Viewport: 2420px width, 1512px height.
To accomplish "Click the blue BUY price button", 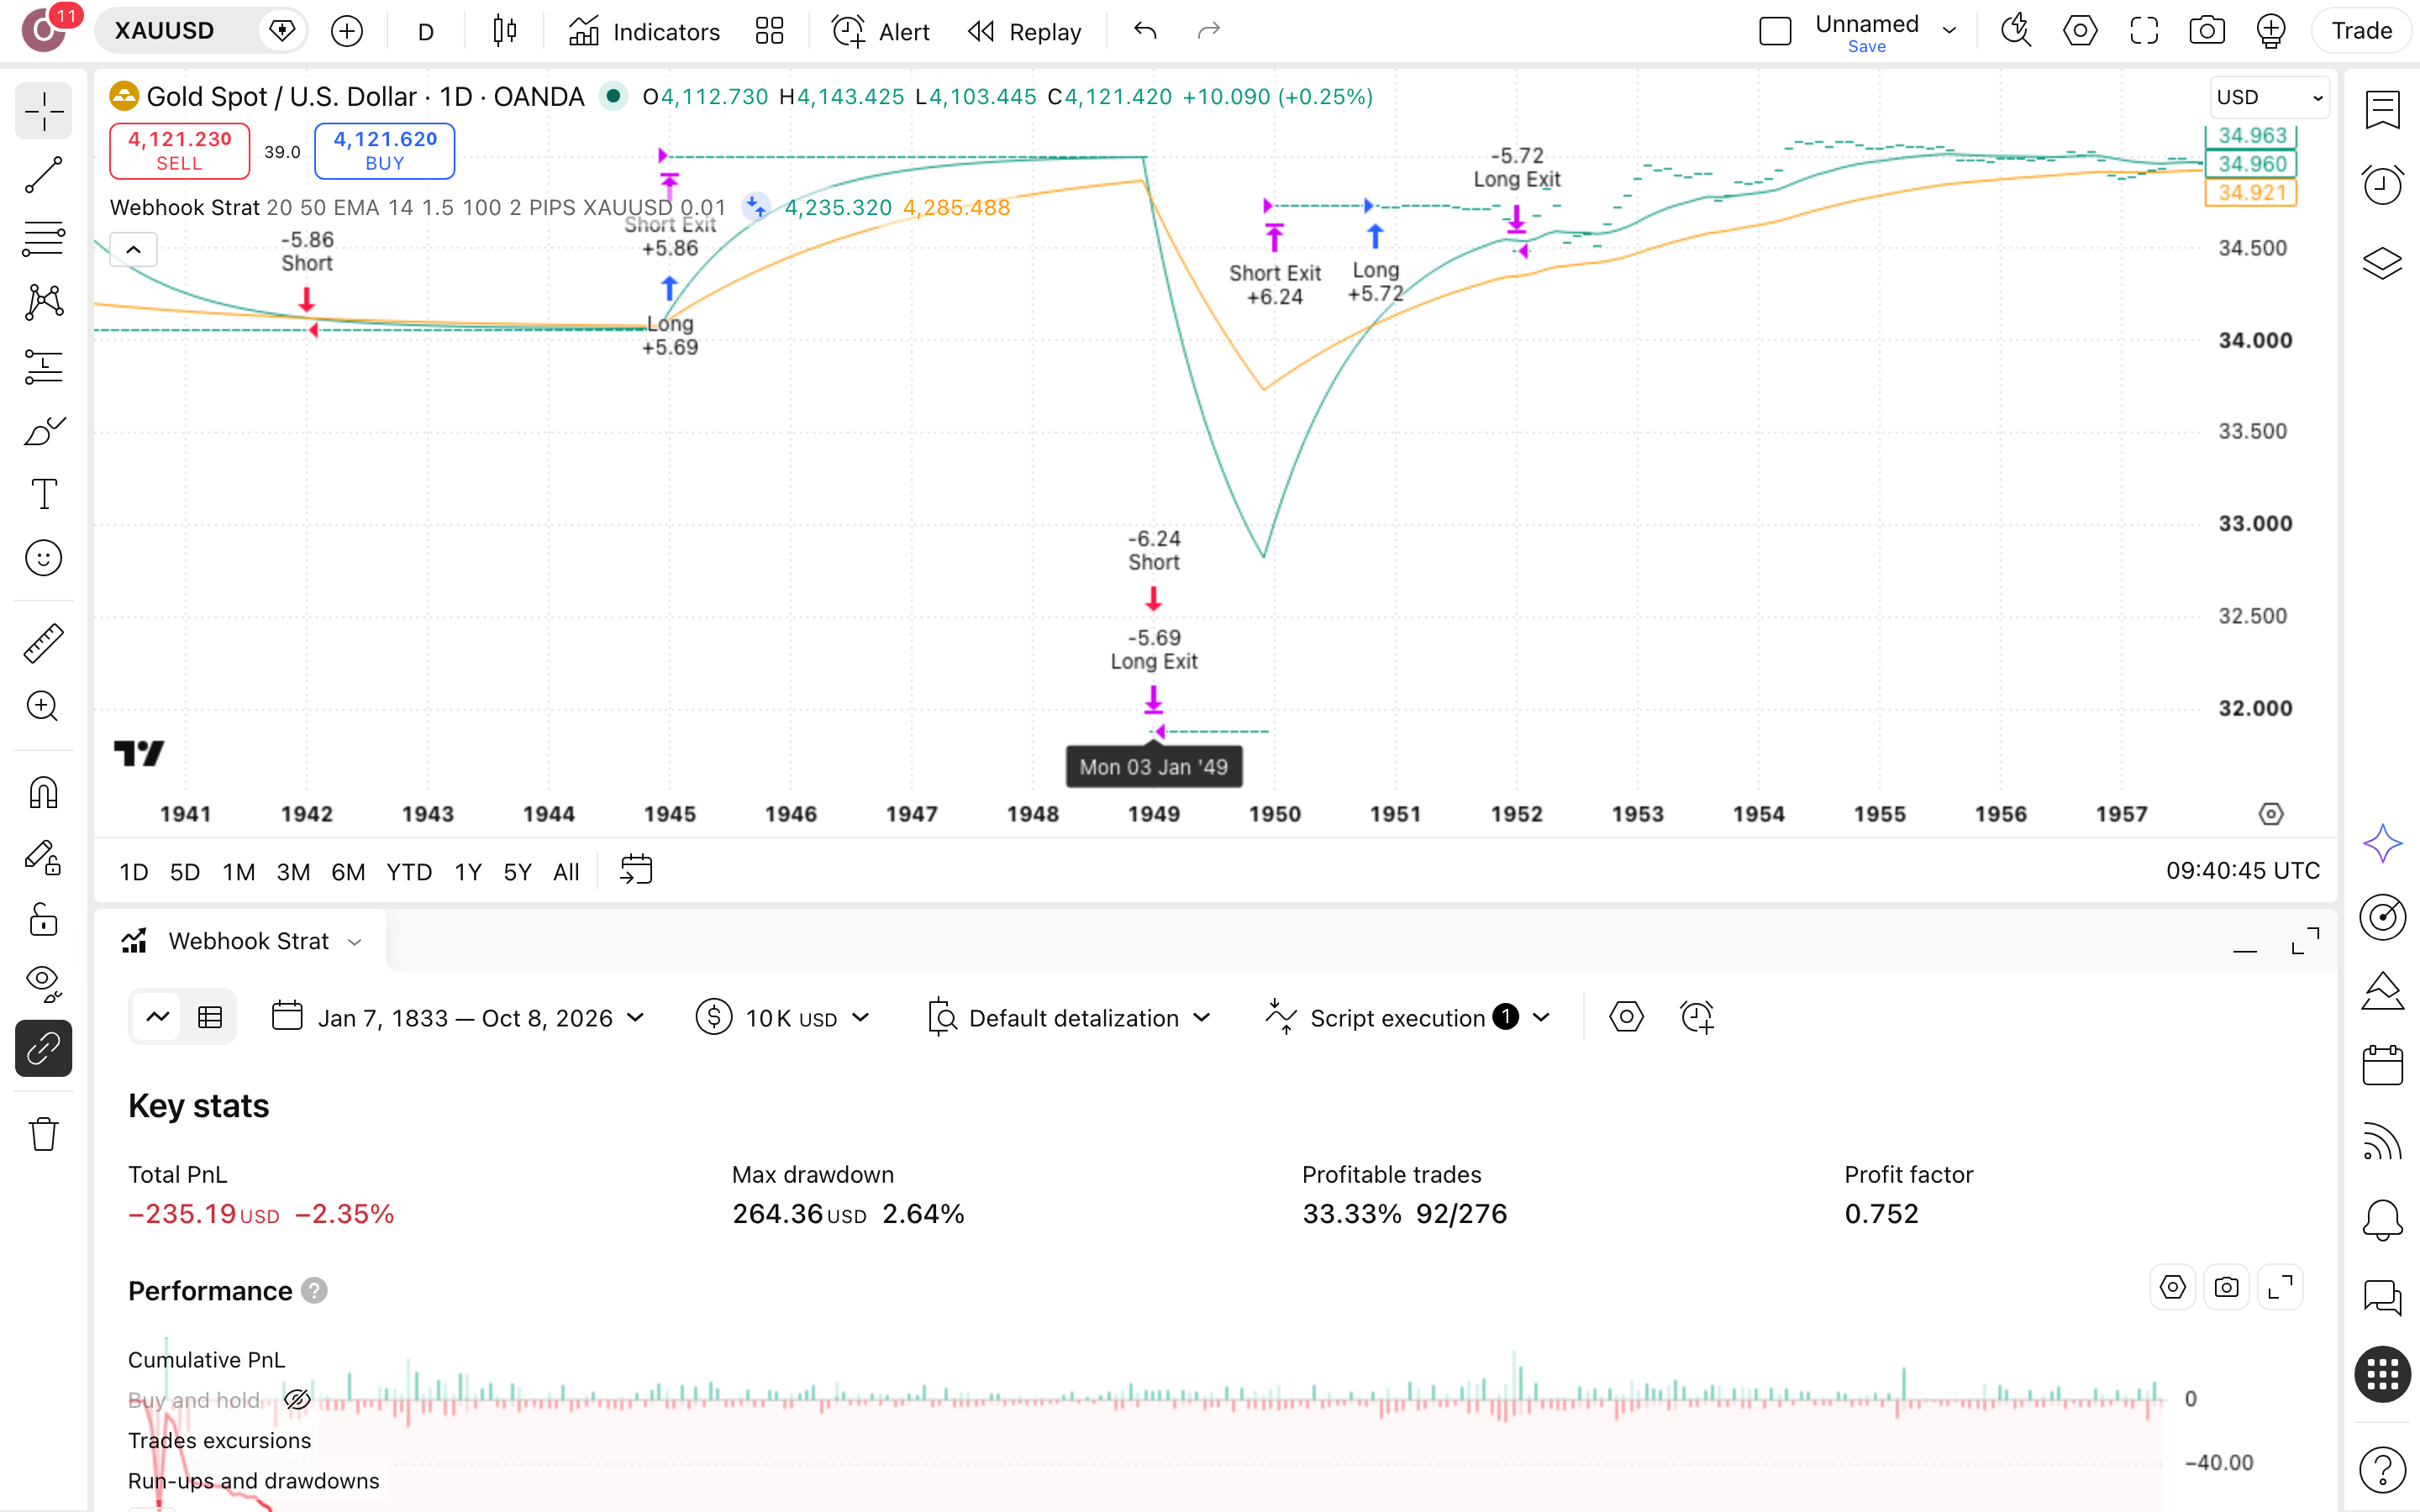I will tap(385, 151).
